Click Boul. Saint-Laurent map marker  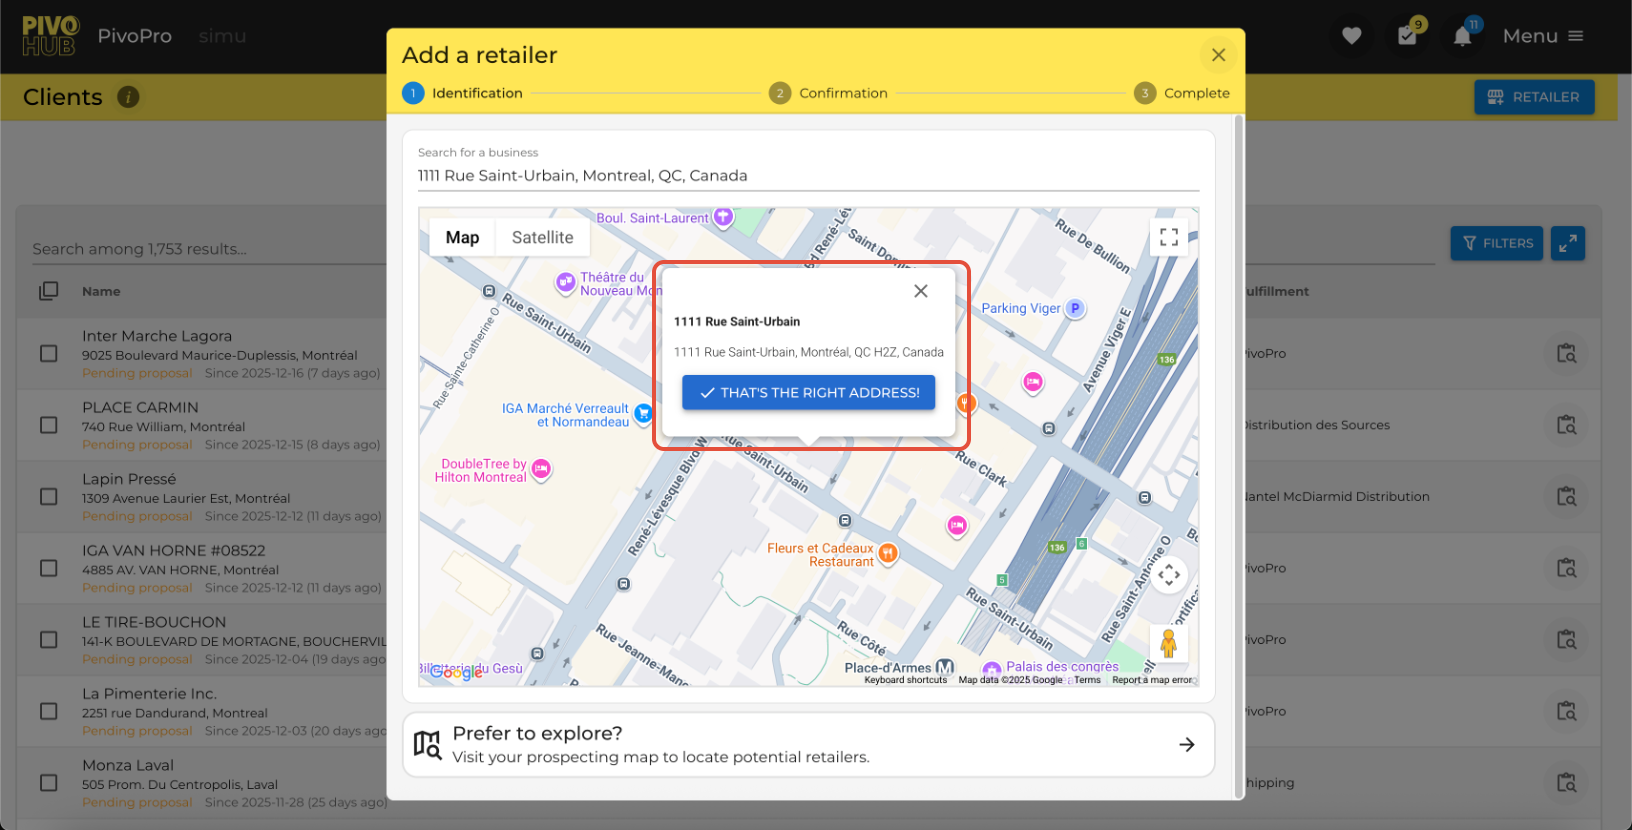point(723,217)
